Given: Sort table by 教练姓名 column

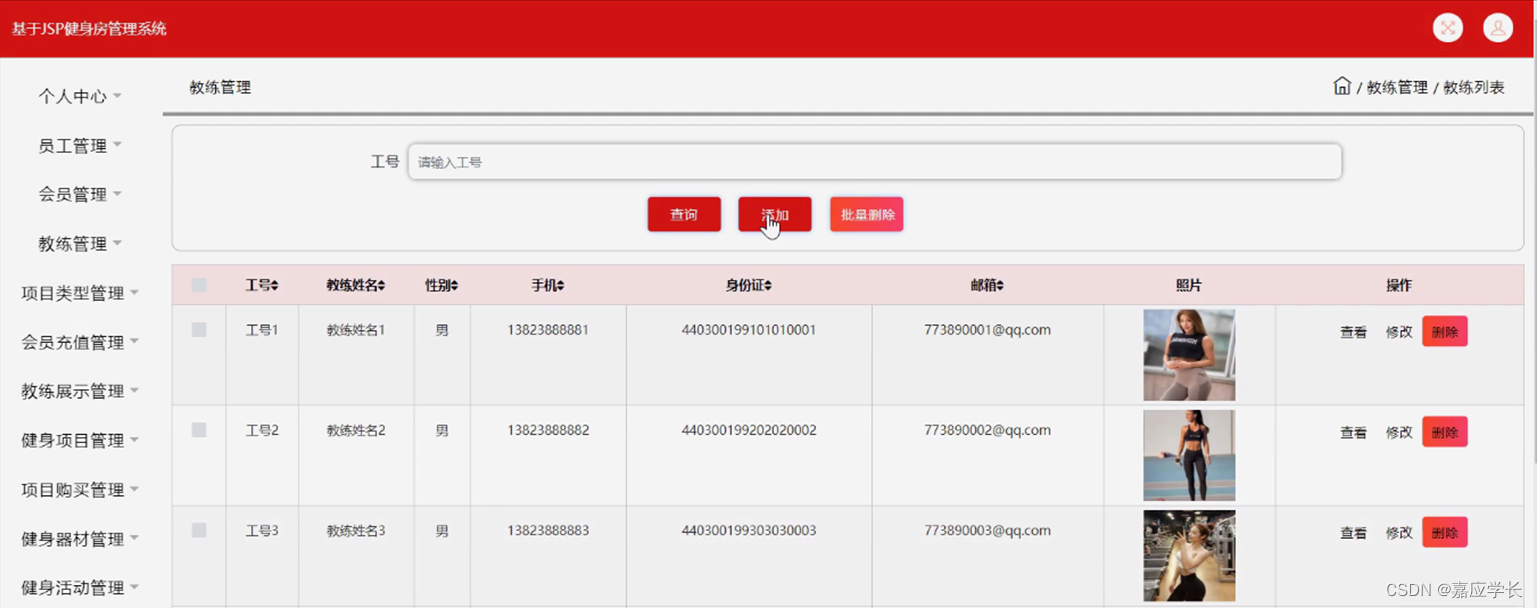Looking at the screenshot, I should [356, 285].
